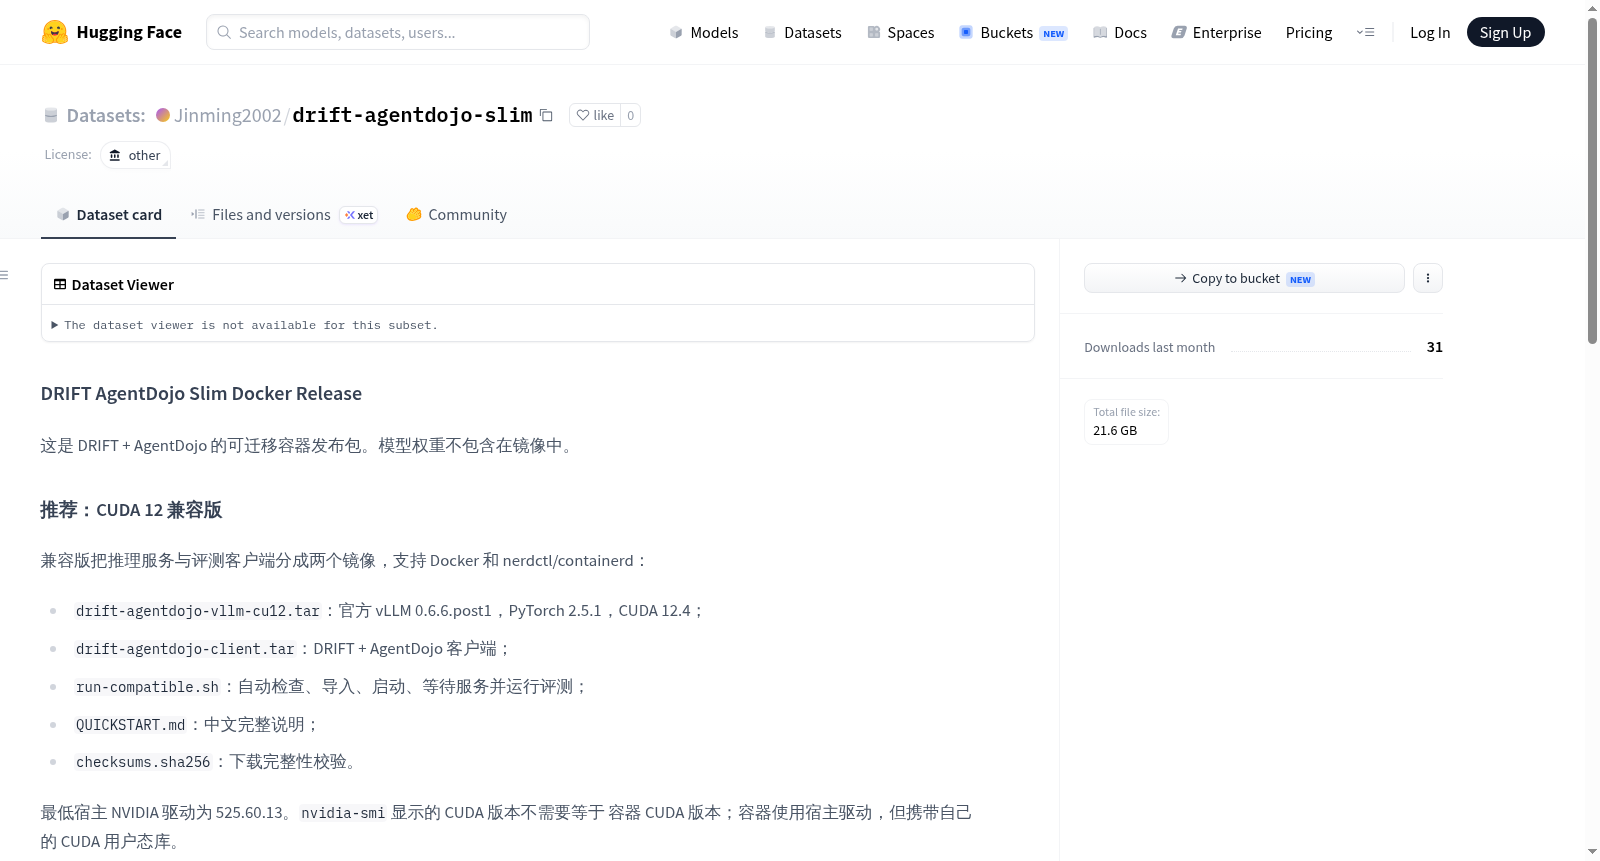Click Total file size 21.6 GB

click(1126, 422)
